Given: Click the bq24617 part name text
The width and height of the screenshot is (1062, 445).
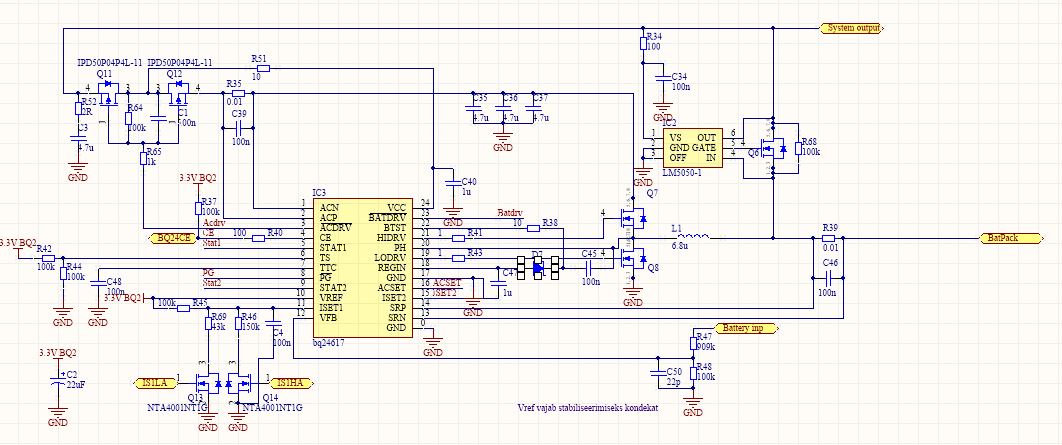Looking at the screenshot, I should [330, 343].
